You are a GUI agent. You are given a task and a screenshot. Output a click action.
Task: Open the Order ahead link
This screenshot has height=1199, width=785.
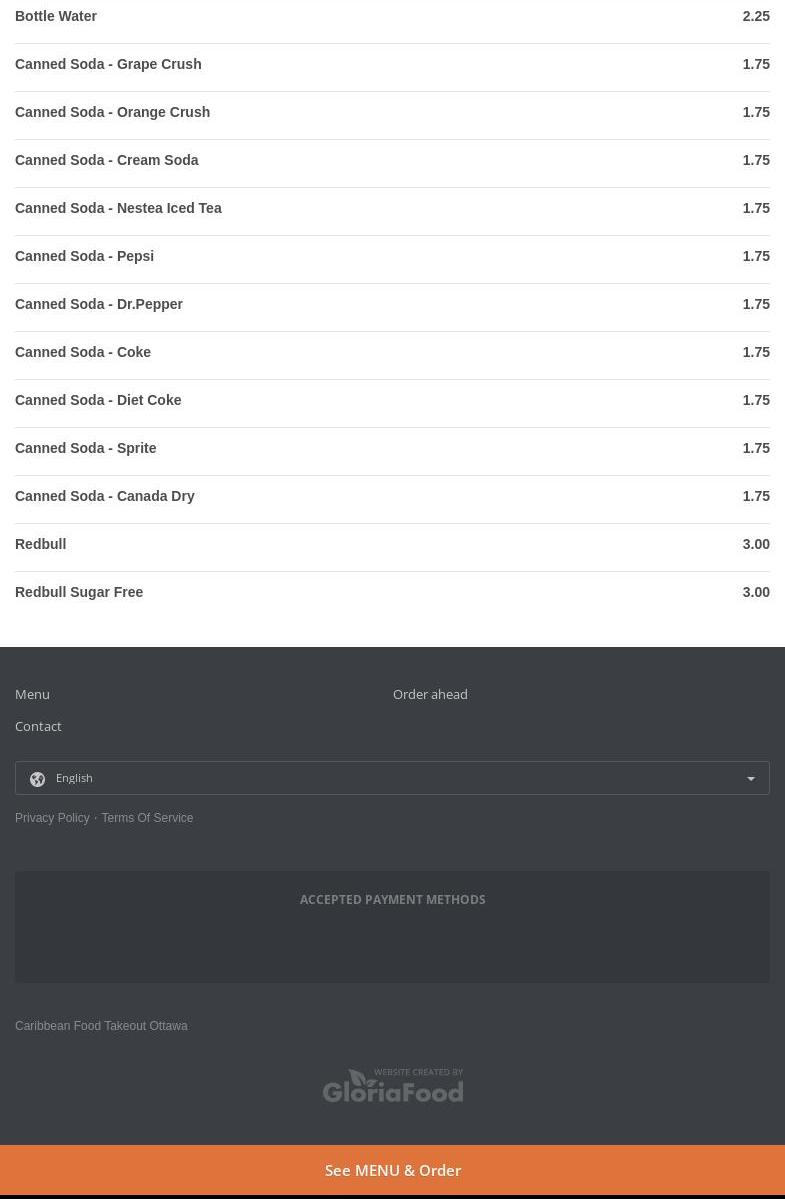coord(430,694)
